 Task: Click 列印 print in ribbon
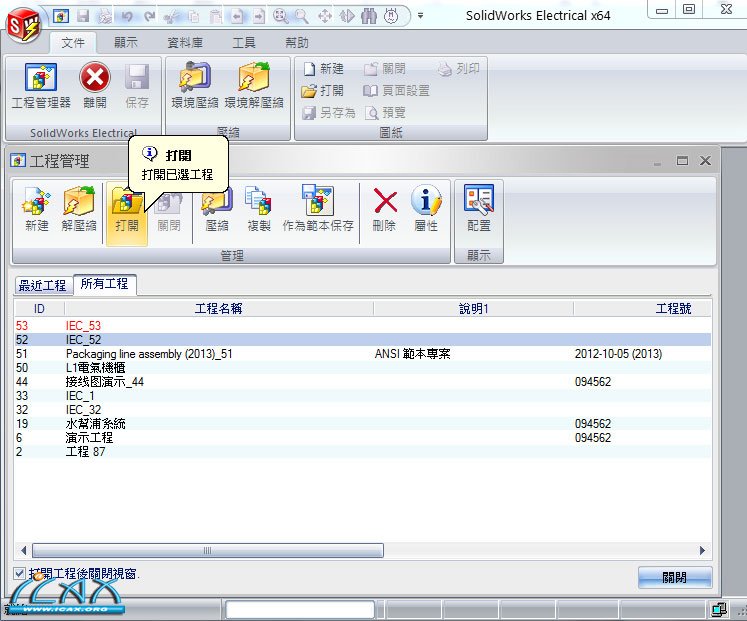click(458, 69)
